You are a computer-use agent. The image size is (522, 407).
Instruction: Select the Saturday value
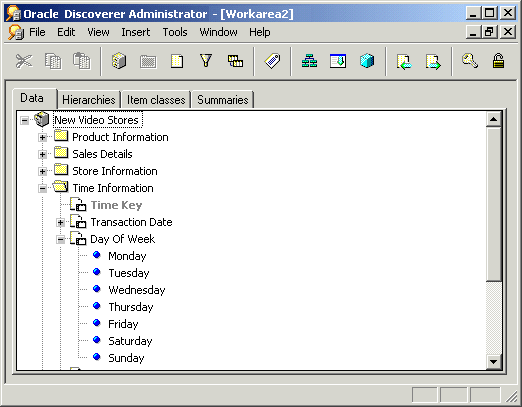click(130, 341)
